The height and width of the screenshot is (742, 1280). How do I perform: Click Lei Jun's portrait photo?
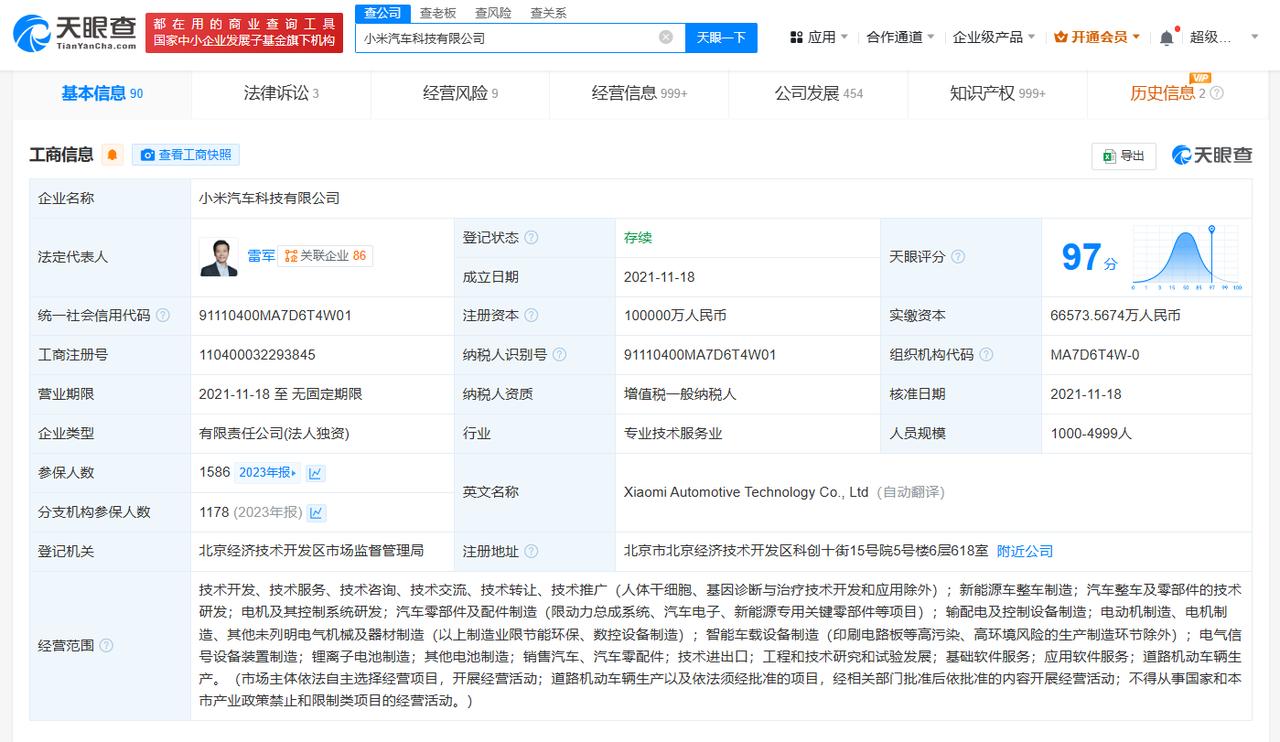pyautogui.click(x=218, y=257)
